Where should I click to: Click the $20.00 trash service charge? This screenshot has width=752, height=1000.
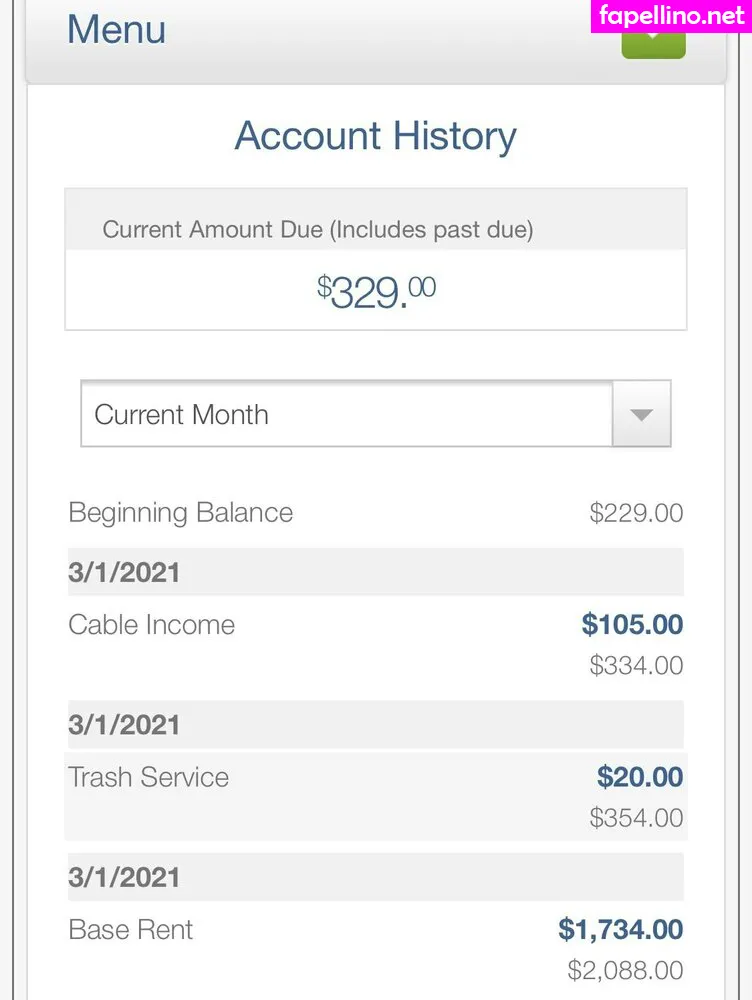[640, 777]
